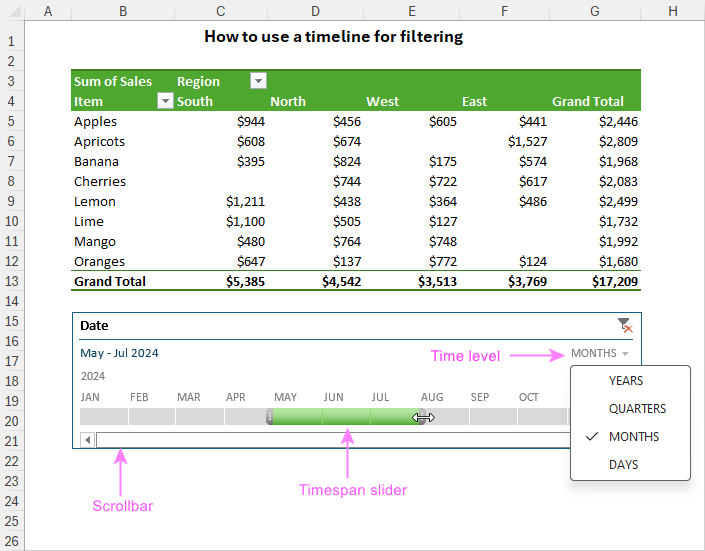
Task: Select OCT tile in timeline
Action: [542, 417]
